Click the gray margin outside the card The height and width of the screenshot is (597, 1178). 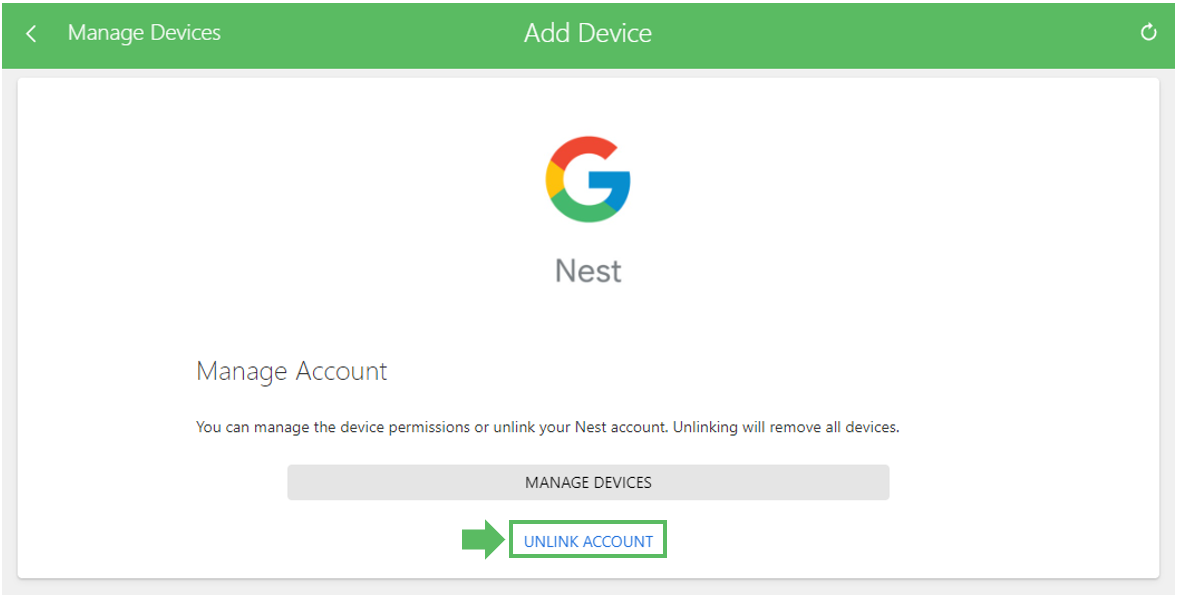(9, 330)
